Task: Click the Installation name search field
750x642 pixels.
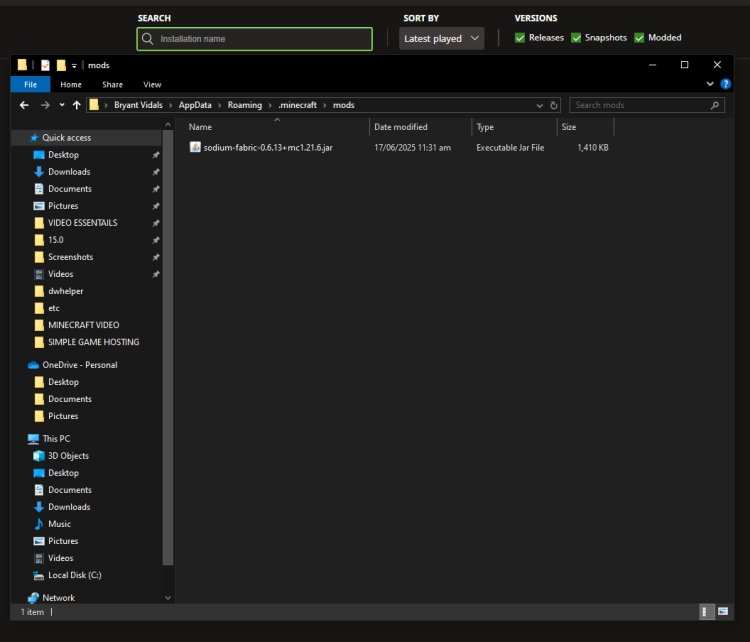Action: (x=254, y=39)
